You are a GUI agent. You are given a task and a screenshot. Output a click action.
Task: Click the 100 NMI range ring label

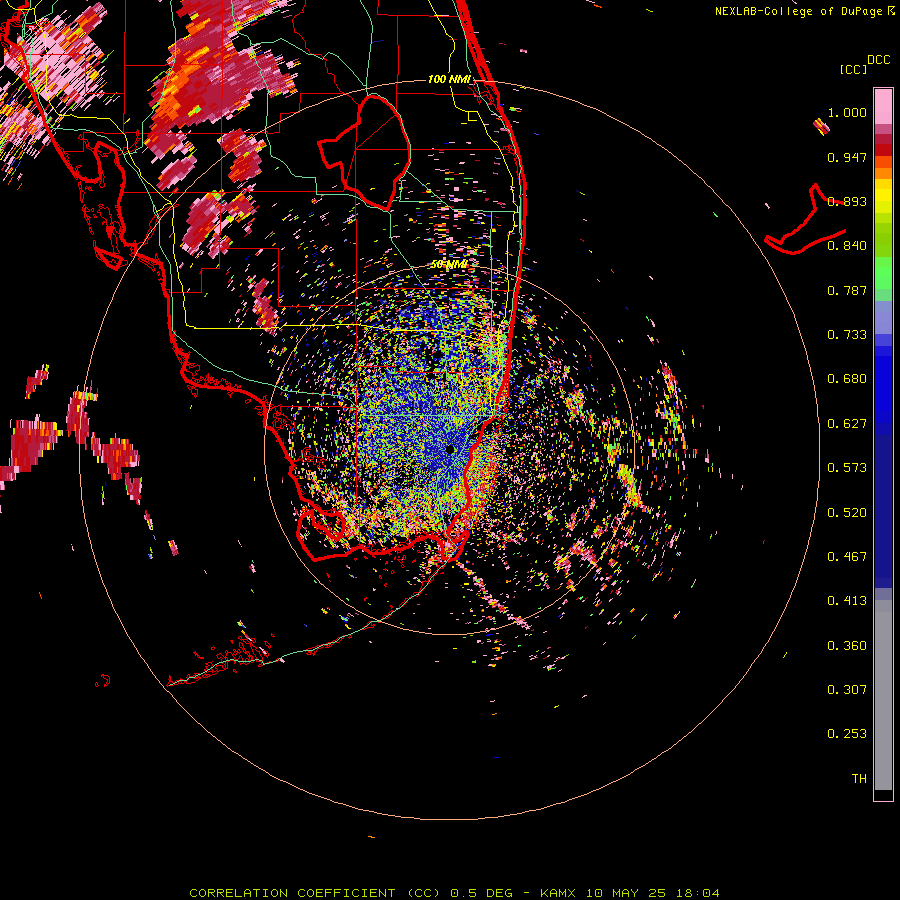tap(449, 79)
